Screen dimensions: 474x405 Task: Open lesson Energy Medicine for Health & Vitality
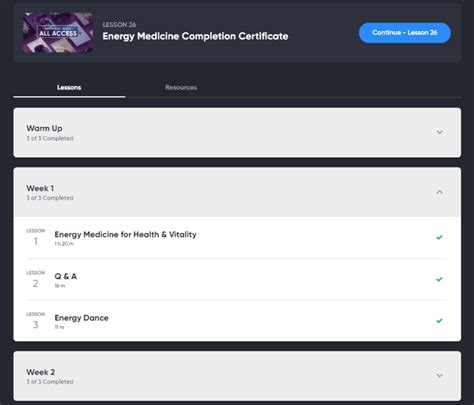[125, 234]
